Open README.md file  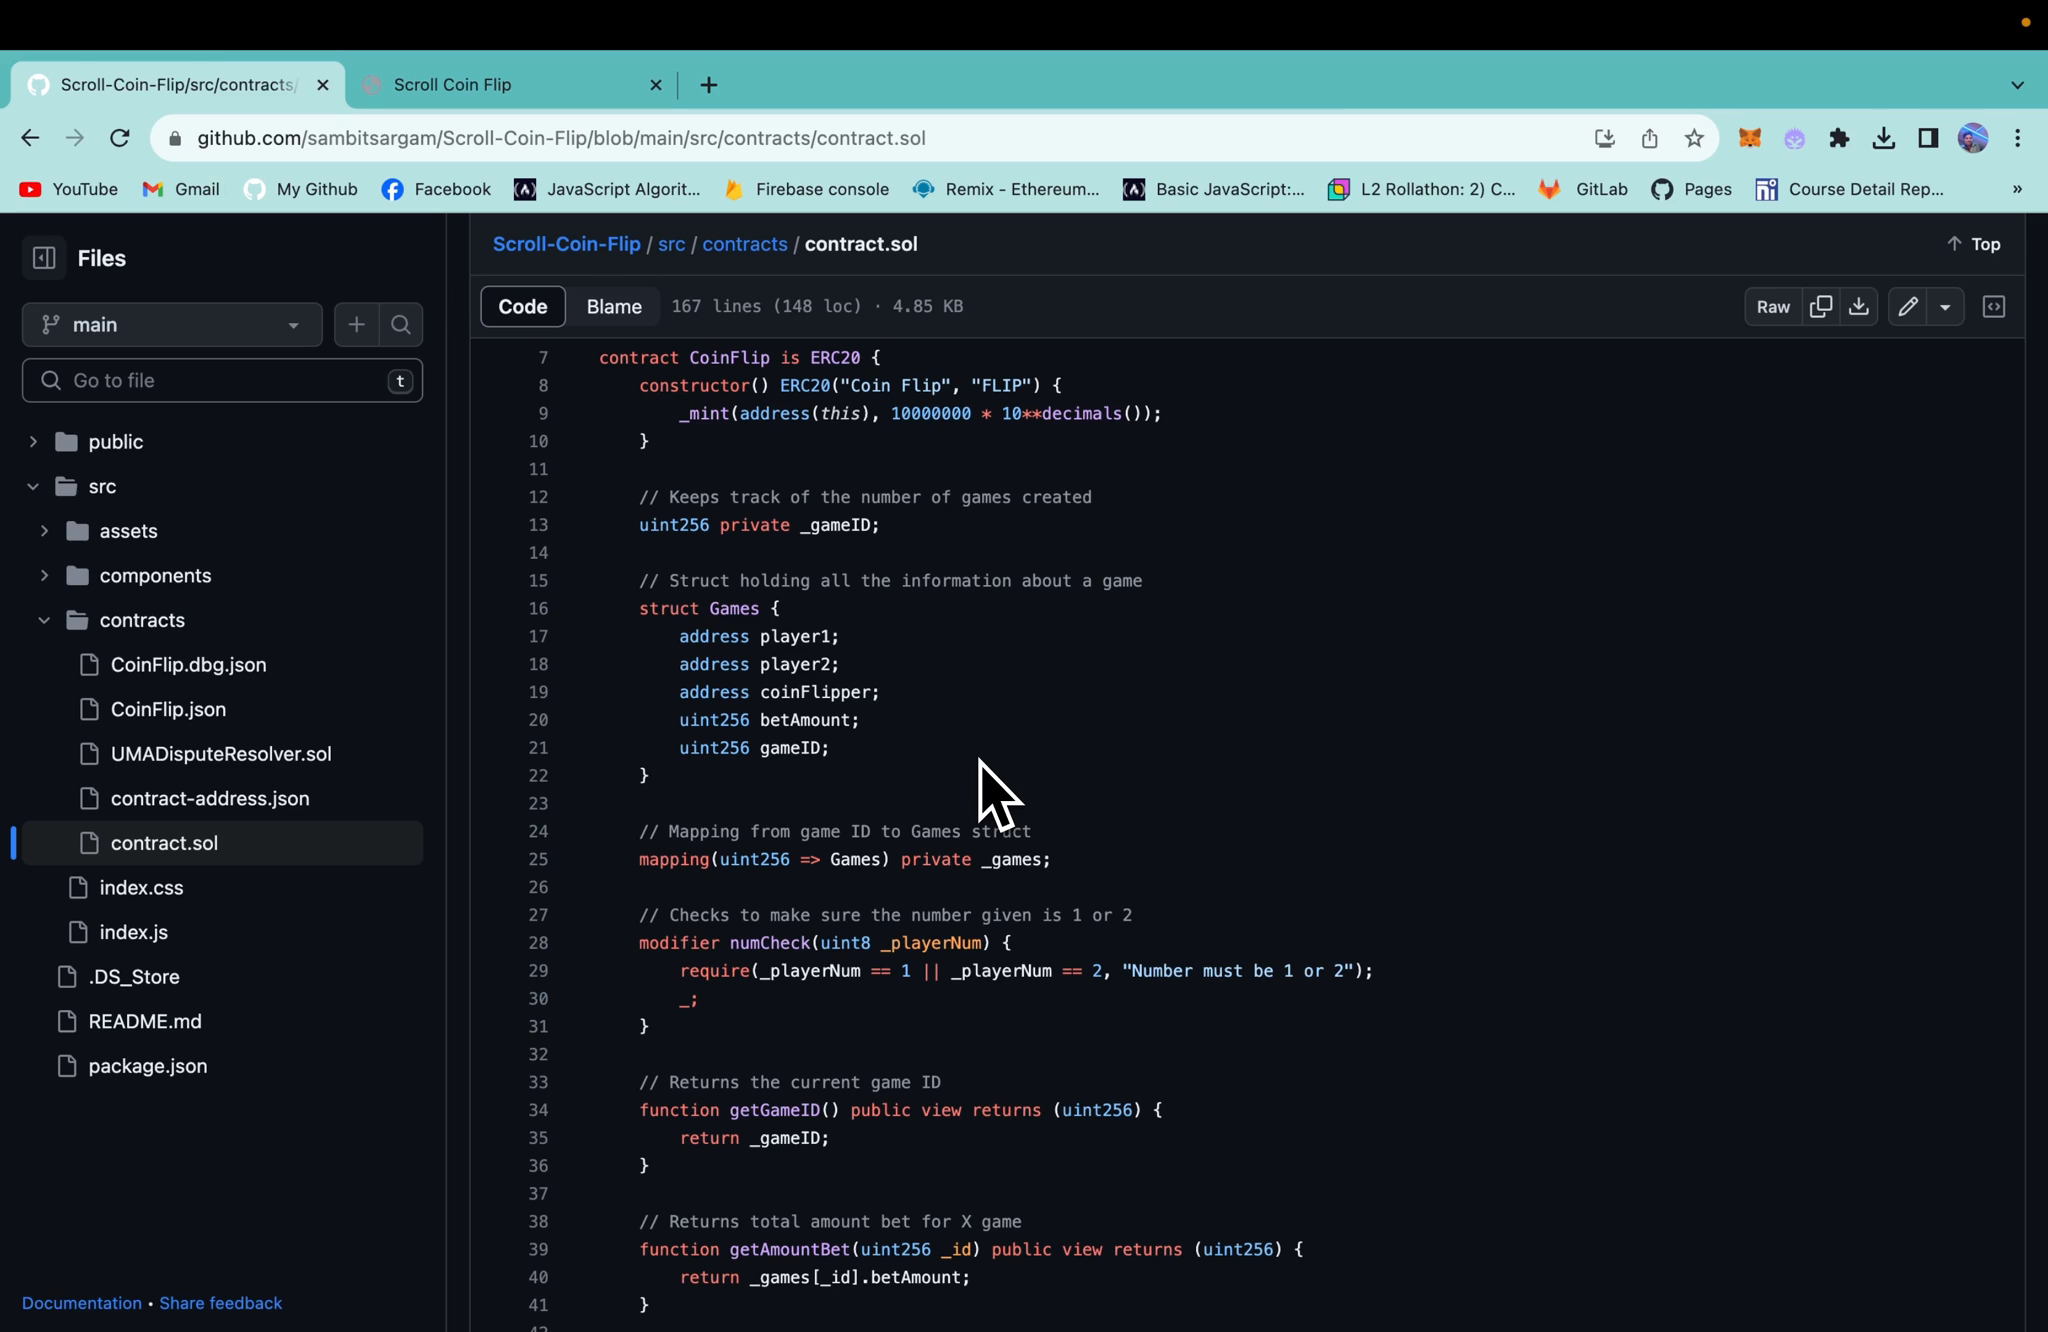pyautogui.click(x=145, y=1022)
